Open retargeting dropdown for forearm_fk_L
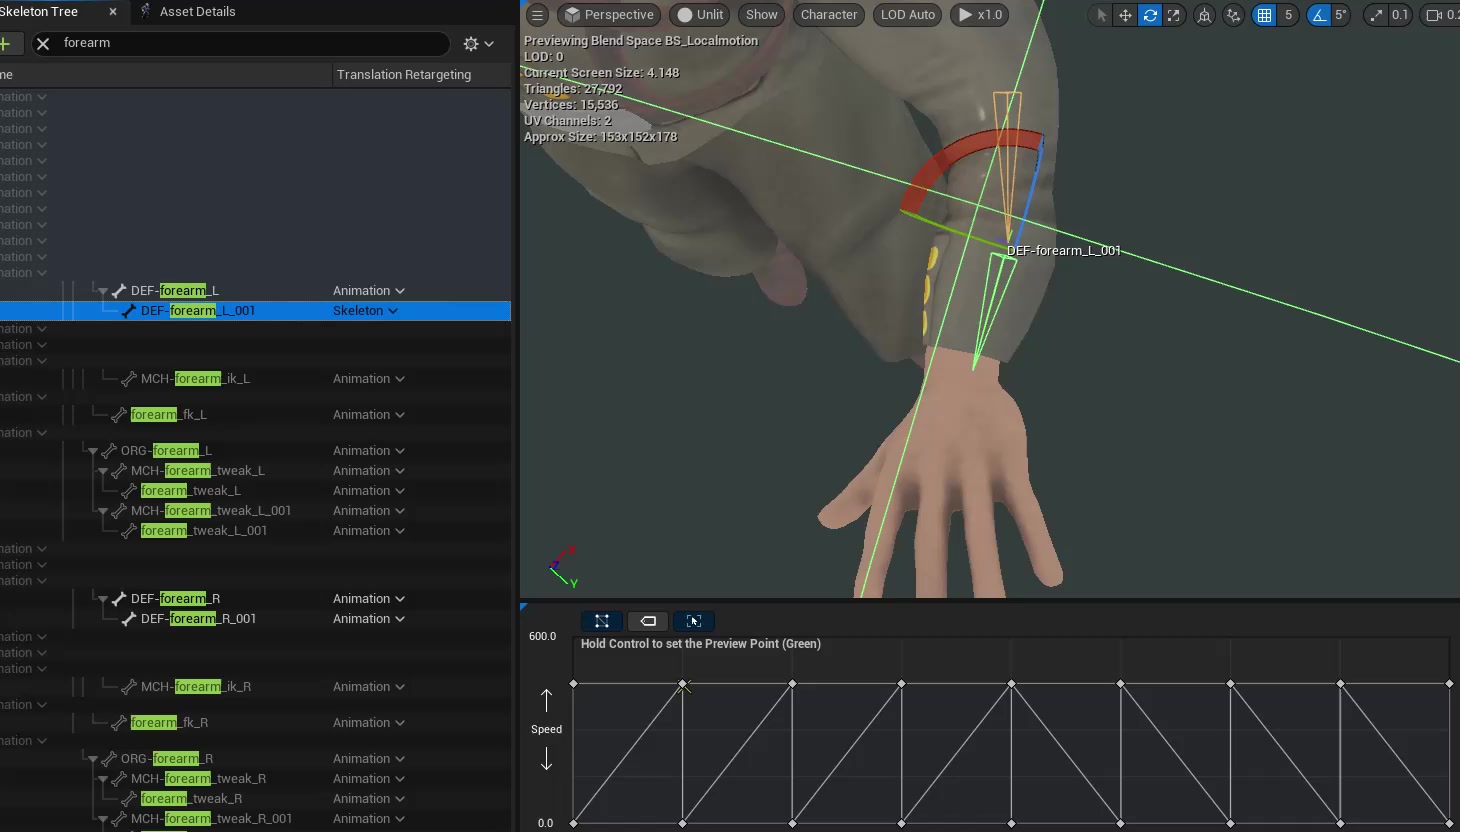The width and height of the screenshot is (1460, 832). coord(369,415)
